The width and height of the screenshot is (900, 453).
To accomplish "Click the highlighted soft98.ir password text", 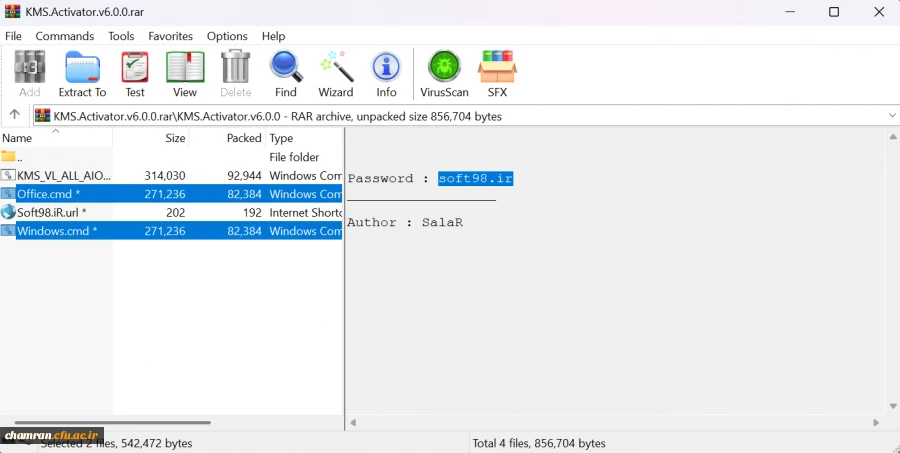I will click(x=475, y=178).
